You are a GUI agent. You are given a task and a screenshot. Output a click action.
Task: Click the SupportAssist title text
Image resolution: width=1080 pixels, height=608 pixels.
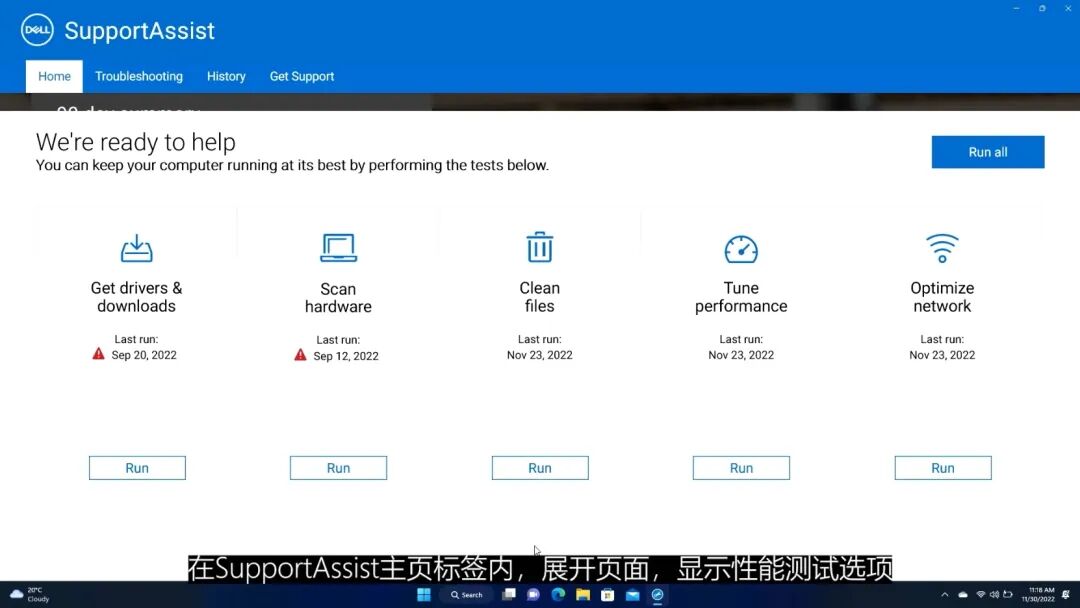140,30
